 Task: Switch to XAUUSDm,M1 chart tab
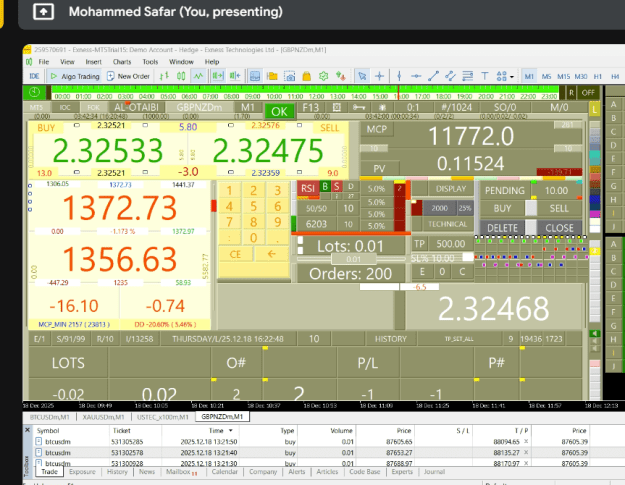103,417
